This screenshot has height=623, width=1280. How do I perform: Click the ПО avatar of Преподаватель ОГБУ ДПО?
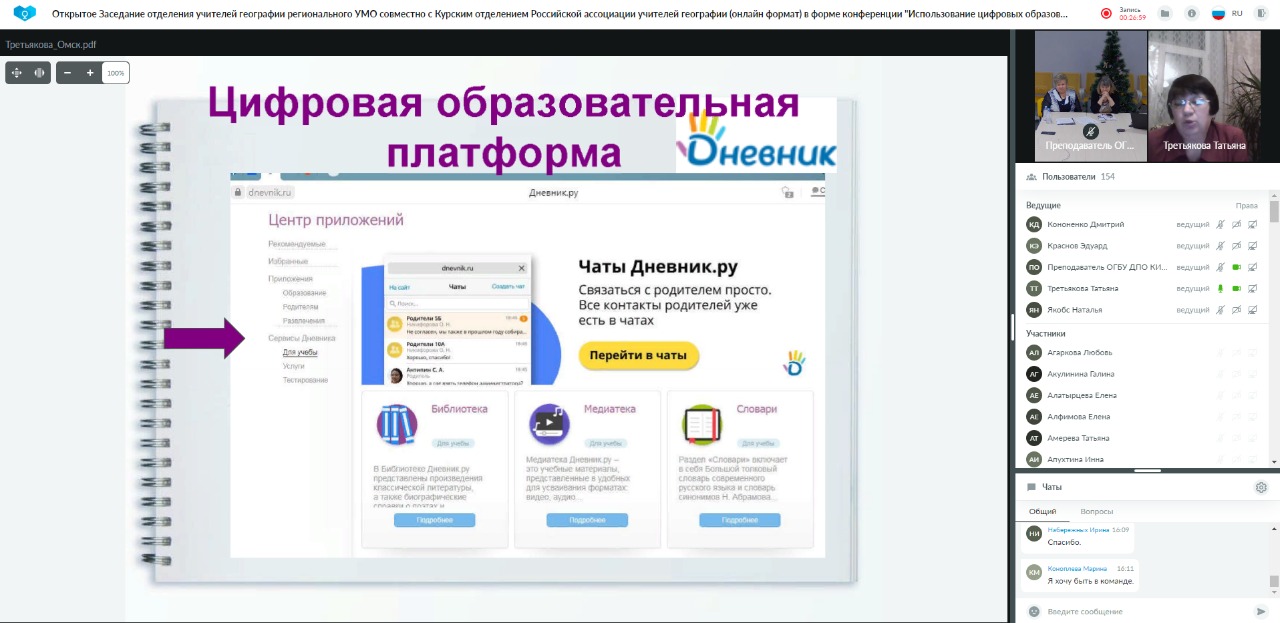(x=1034, y=267)
